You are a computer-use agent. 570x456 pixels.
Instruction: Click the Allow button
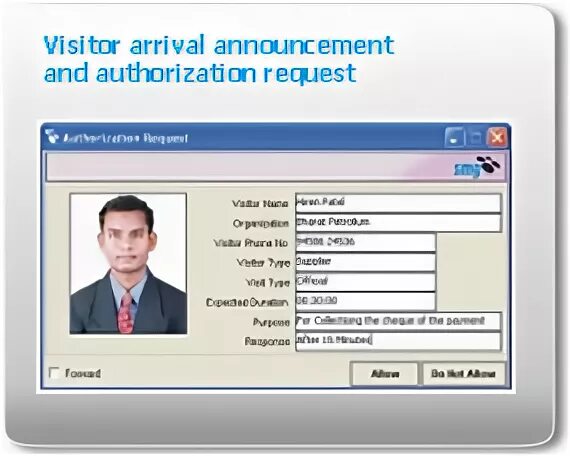(x=385, y=373)
